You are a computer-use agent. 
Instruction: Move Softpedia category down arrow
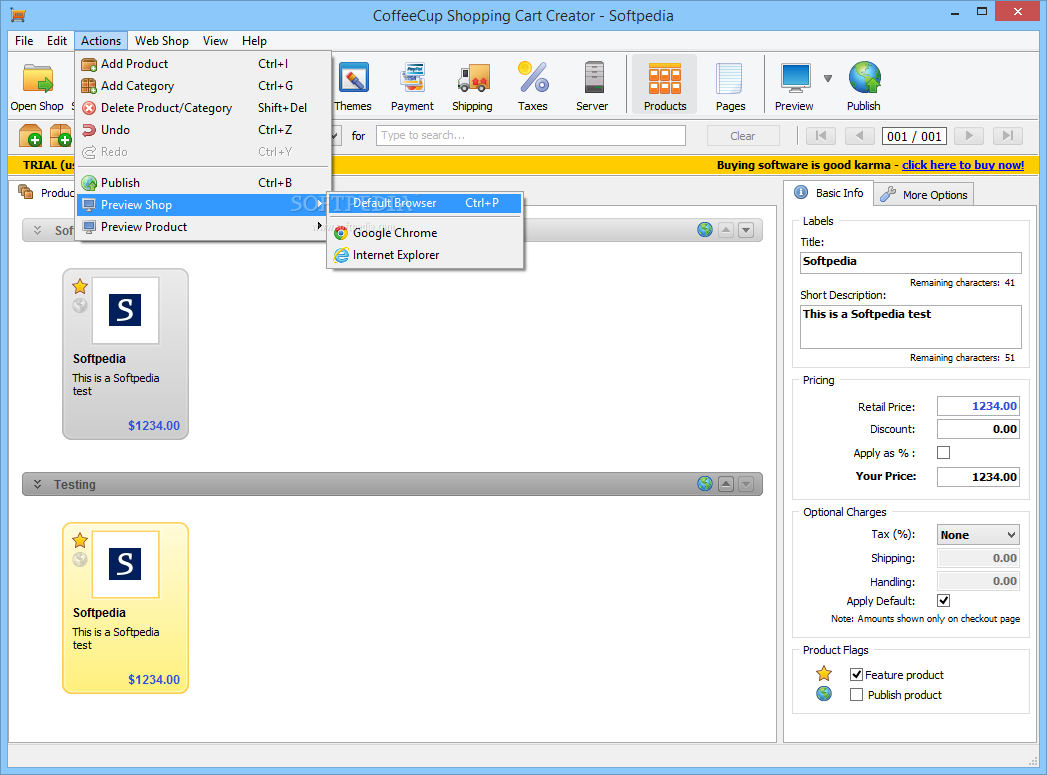[746, 230]
